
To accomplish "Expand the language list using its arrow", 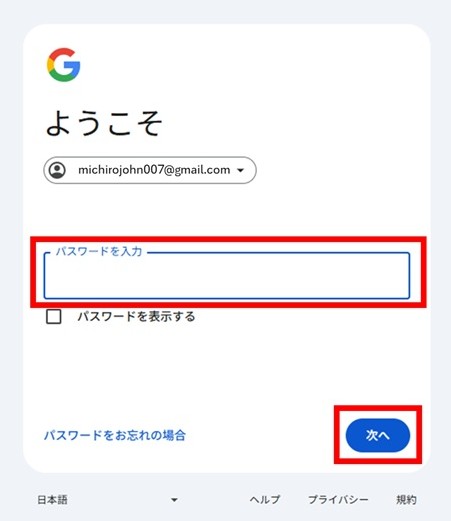I will (x=174, y=500).
